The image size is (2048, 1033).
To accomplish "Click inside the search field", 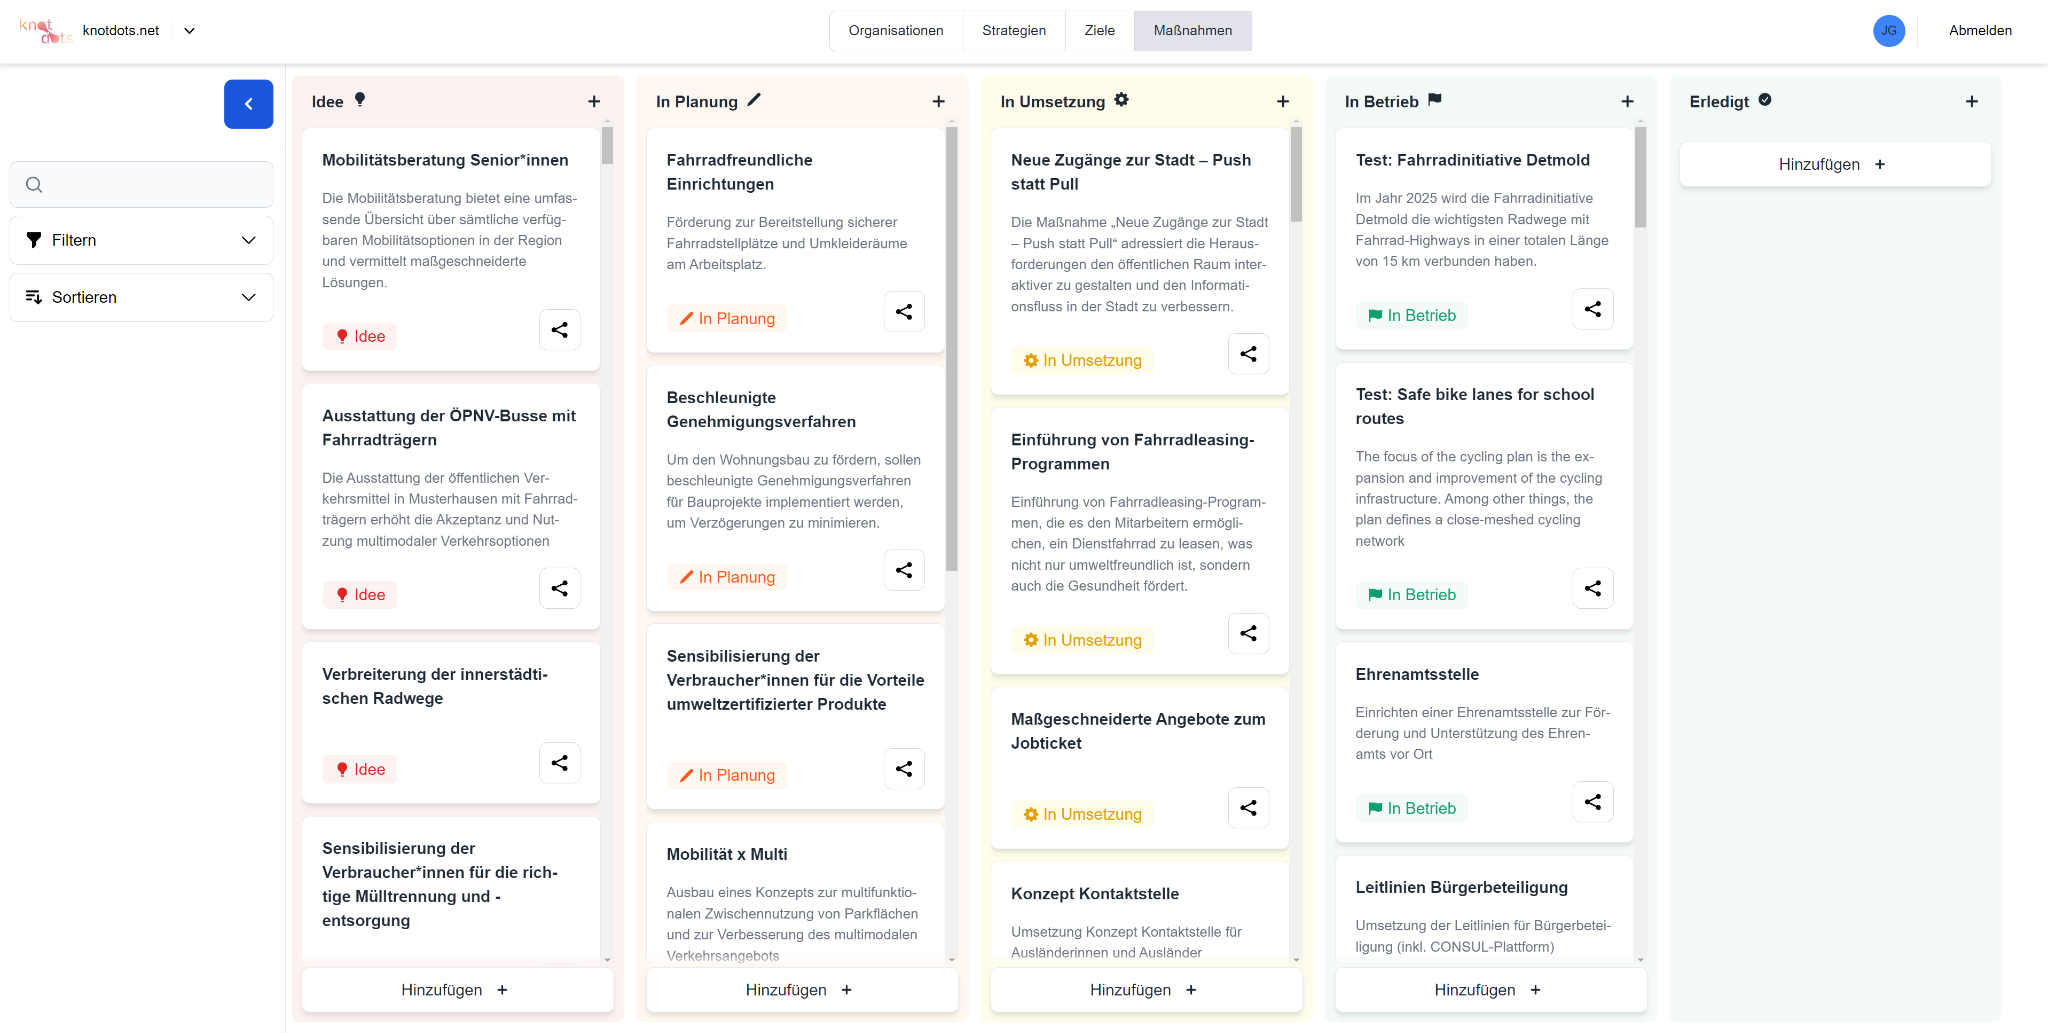I will coord(140,185).
